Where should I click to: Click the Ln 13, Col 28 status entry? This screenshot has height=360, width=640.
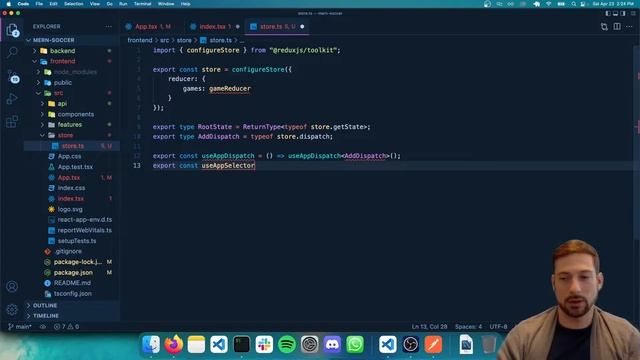point(429,327)
